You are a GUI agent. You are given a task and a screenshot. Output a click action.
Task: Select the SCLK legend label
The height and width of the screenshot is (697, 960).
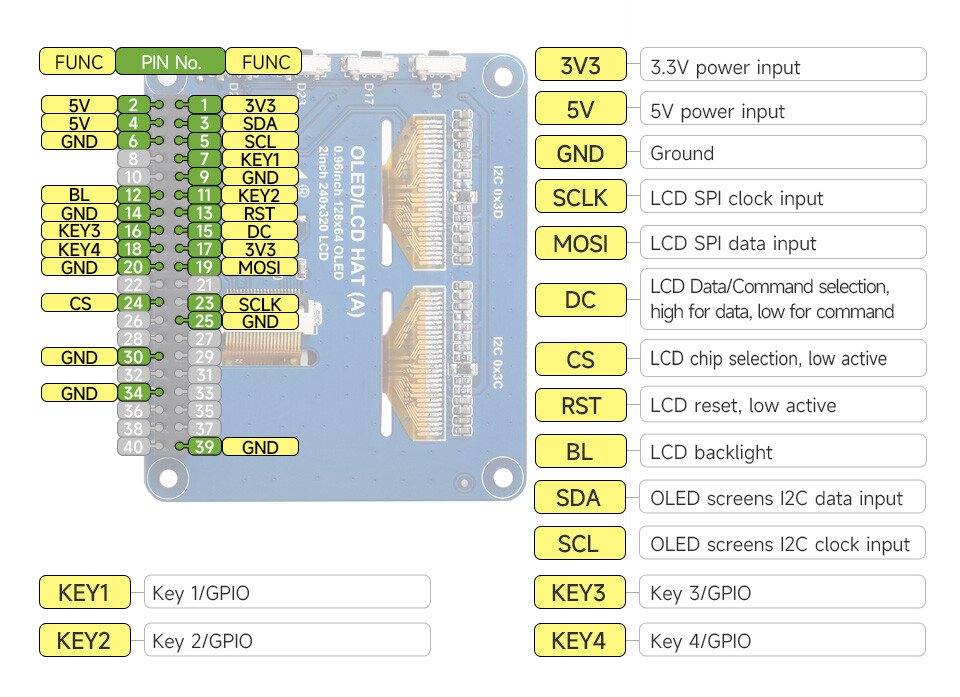(580, 197)
